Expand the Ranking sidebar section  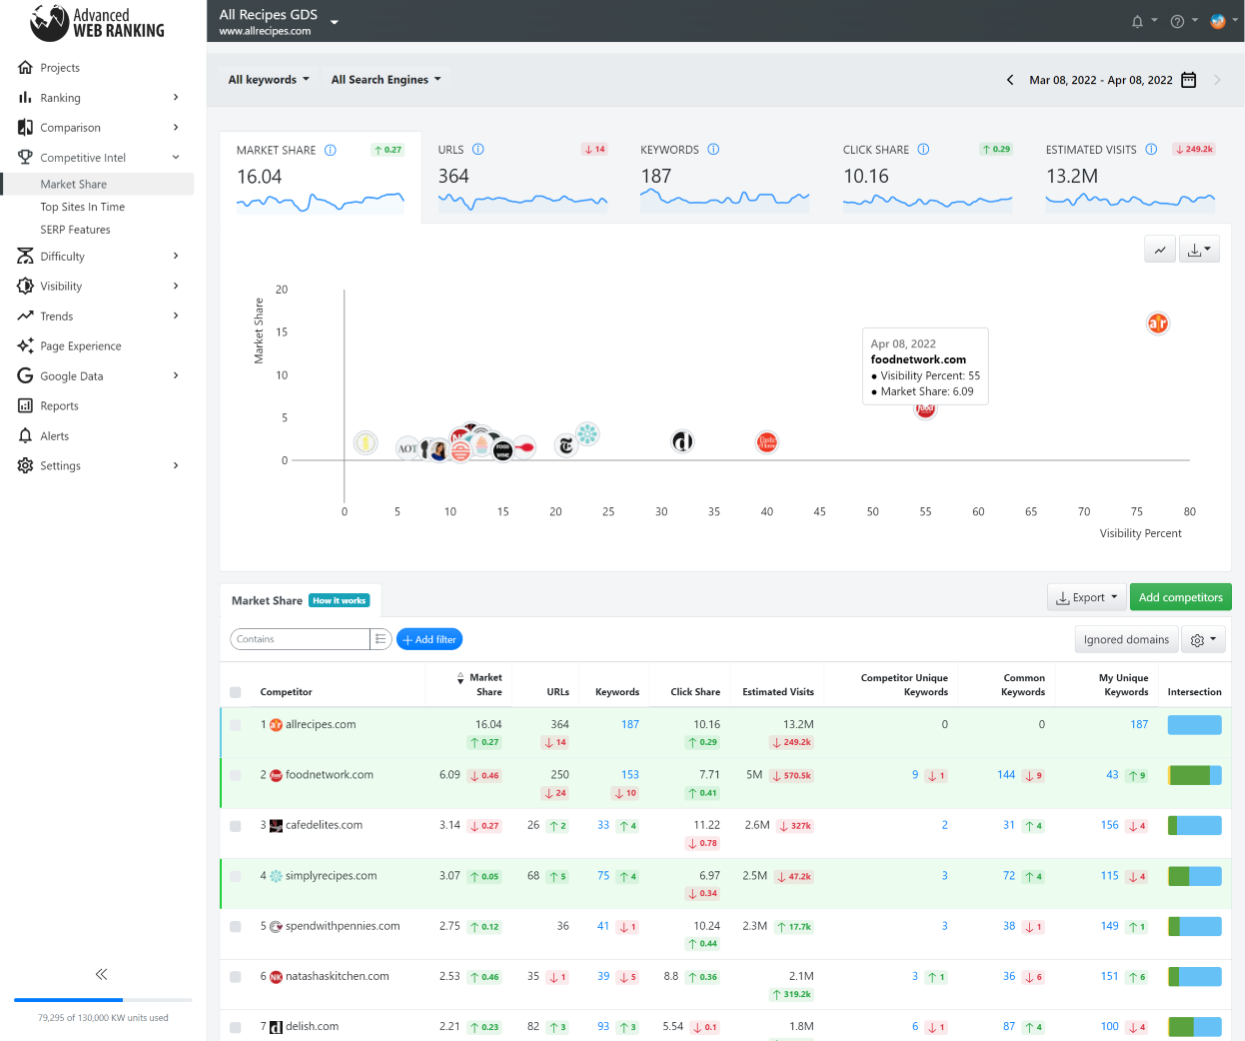tap(98, 98)
